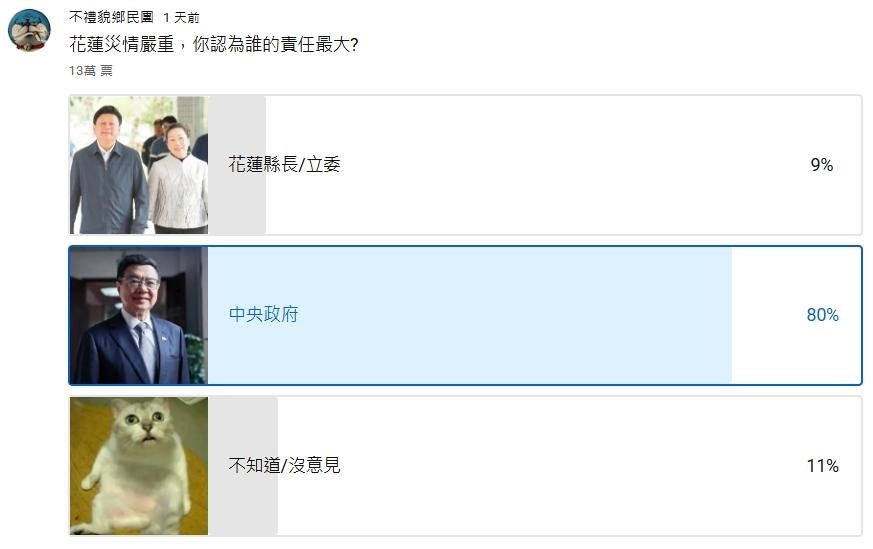
Task: Click the 中央政府 option label text
Action: (x=263, y=315)
